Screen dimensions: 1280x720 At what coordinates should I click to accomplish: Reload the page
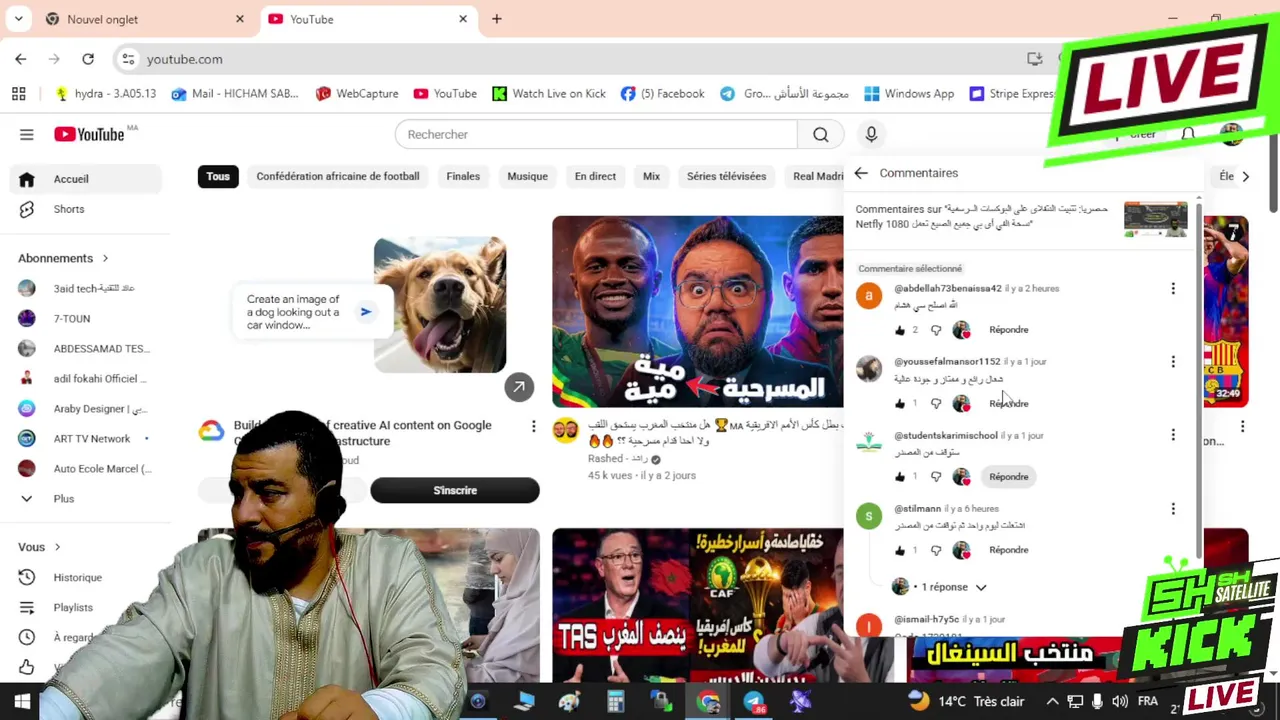[x=88, y=59]
